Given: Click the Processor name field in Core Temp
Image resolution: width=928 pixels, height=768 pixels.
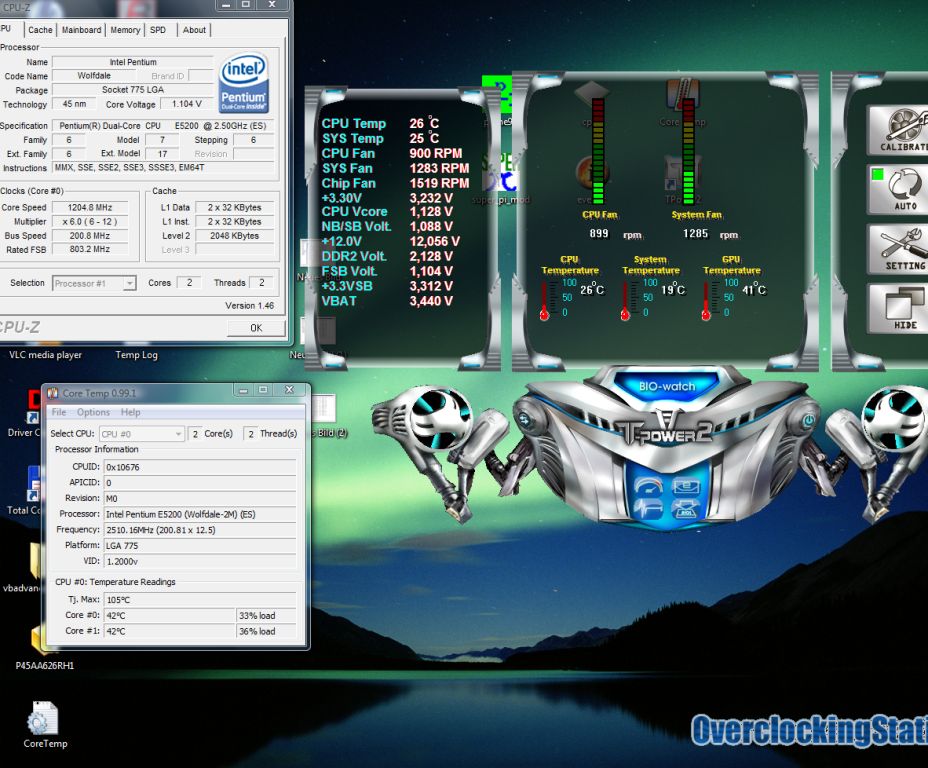Looking at the screenshot, I should pyautogui.click(x=200, y=514).
